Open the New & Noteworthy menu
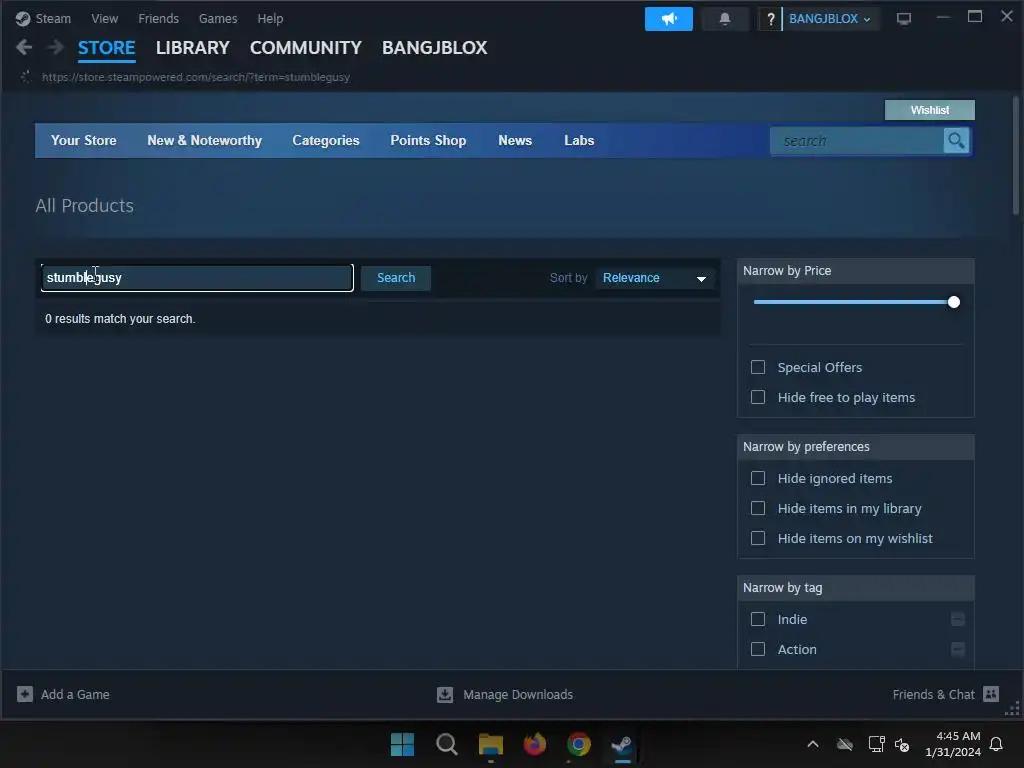This screenshot has width=1024, height=768. click(204, 140)
